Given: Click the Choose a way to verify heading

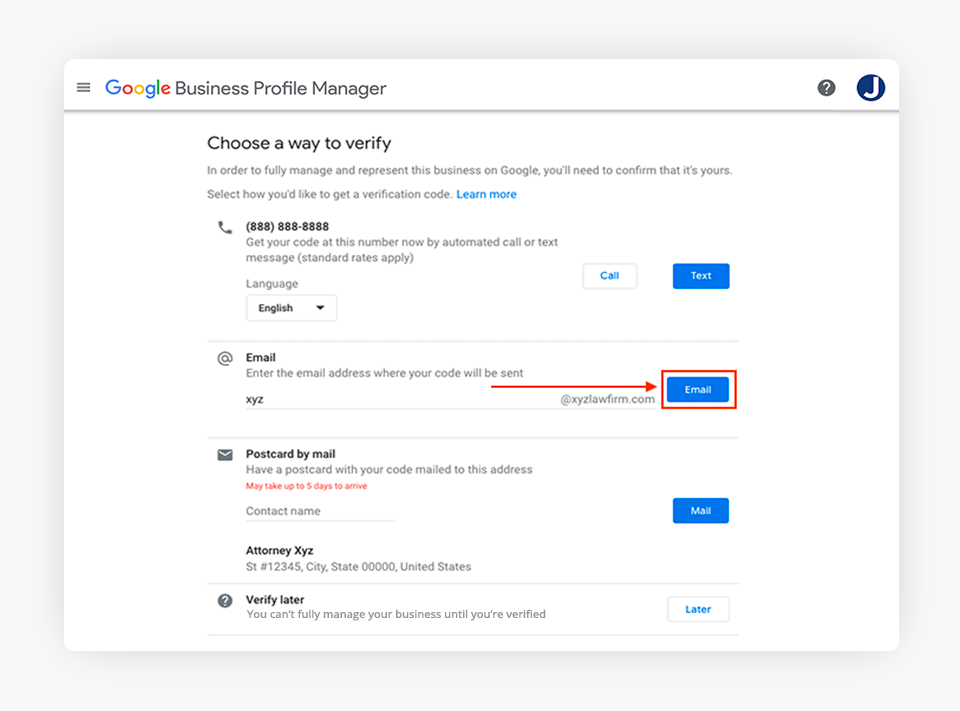Looking at the screenshot, I should coord(299,144).
